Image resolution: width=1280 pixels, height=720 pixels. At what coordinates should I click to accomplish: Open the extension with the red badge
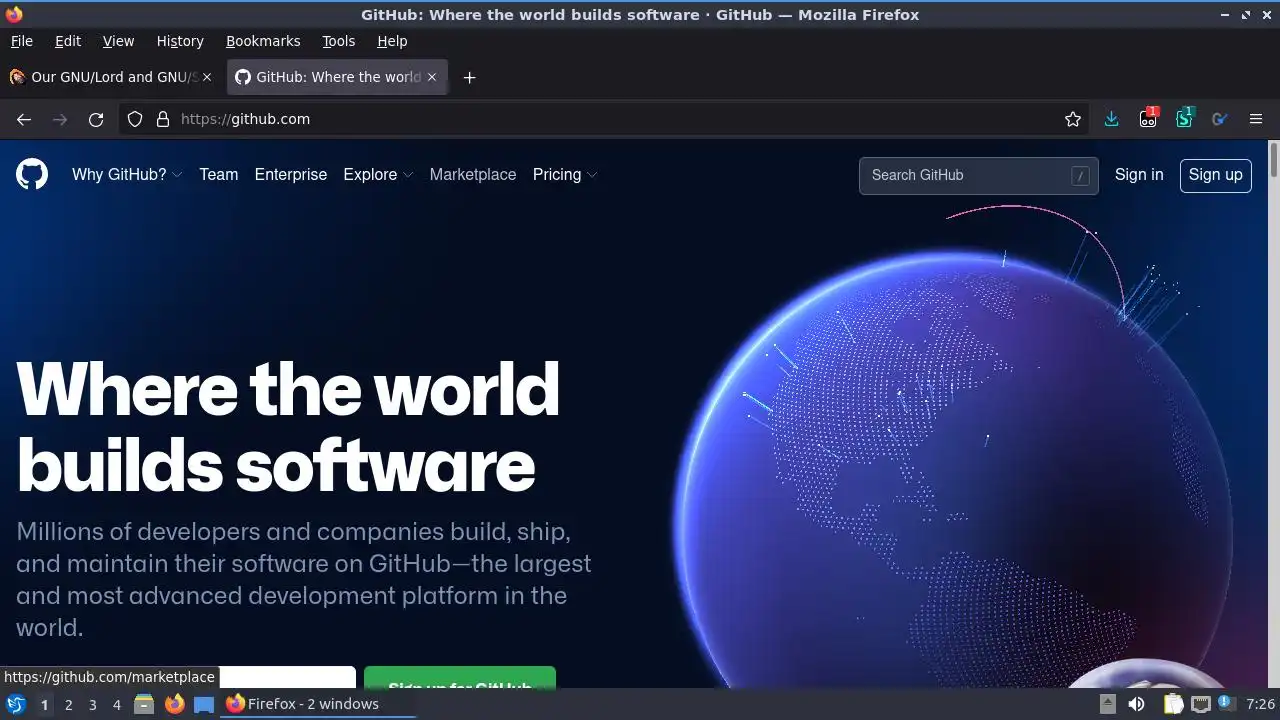1148,118
